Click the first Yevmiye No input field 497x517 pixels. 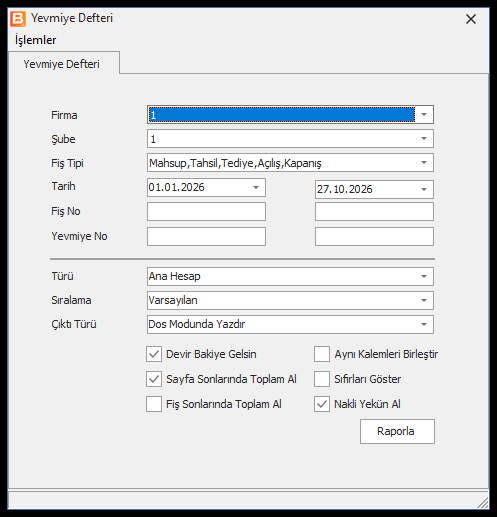pos(206,236)
